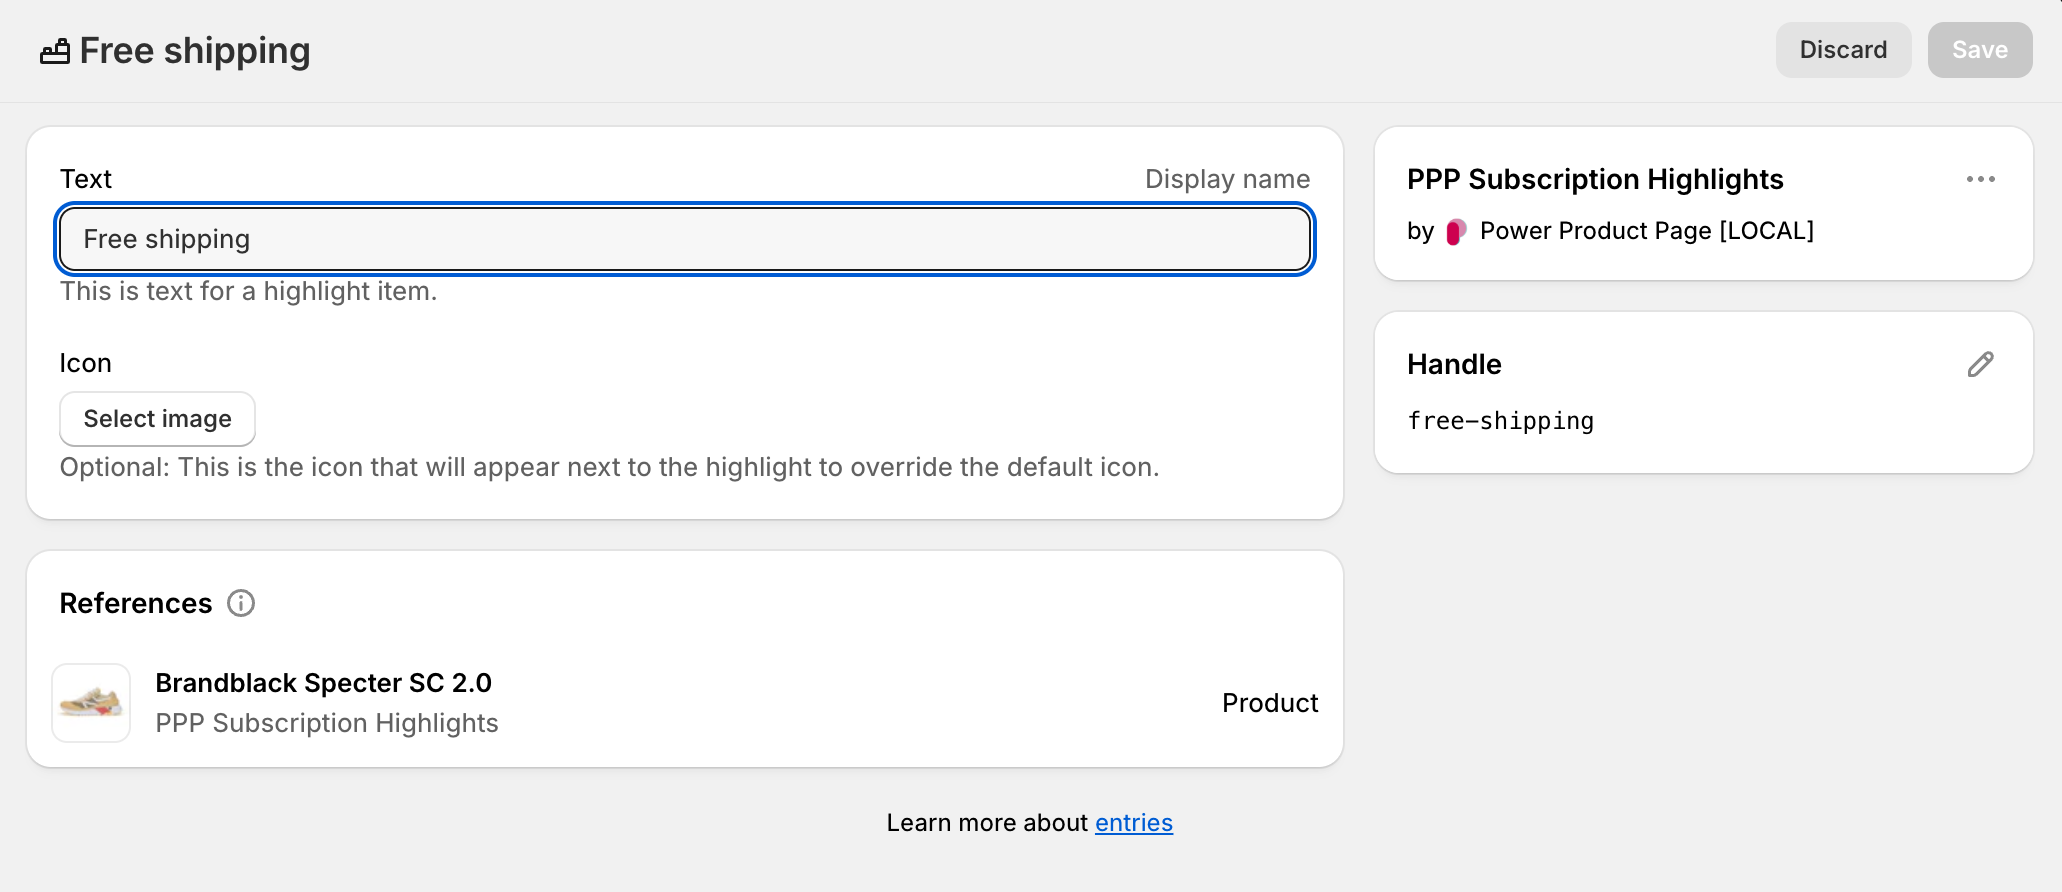The image size is (2062, 892).
Task: Open the three-dot menu for PPP Subscription Highlights
Action: pyautogui.click(x=1980, y=180)
